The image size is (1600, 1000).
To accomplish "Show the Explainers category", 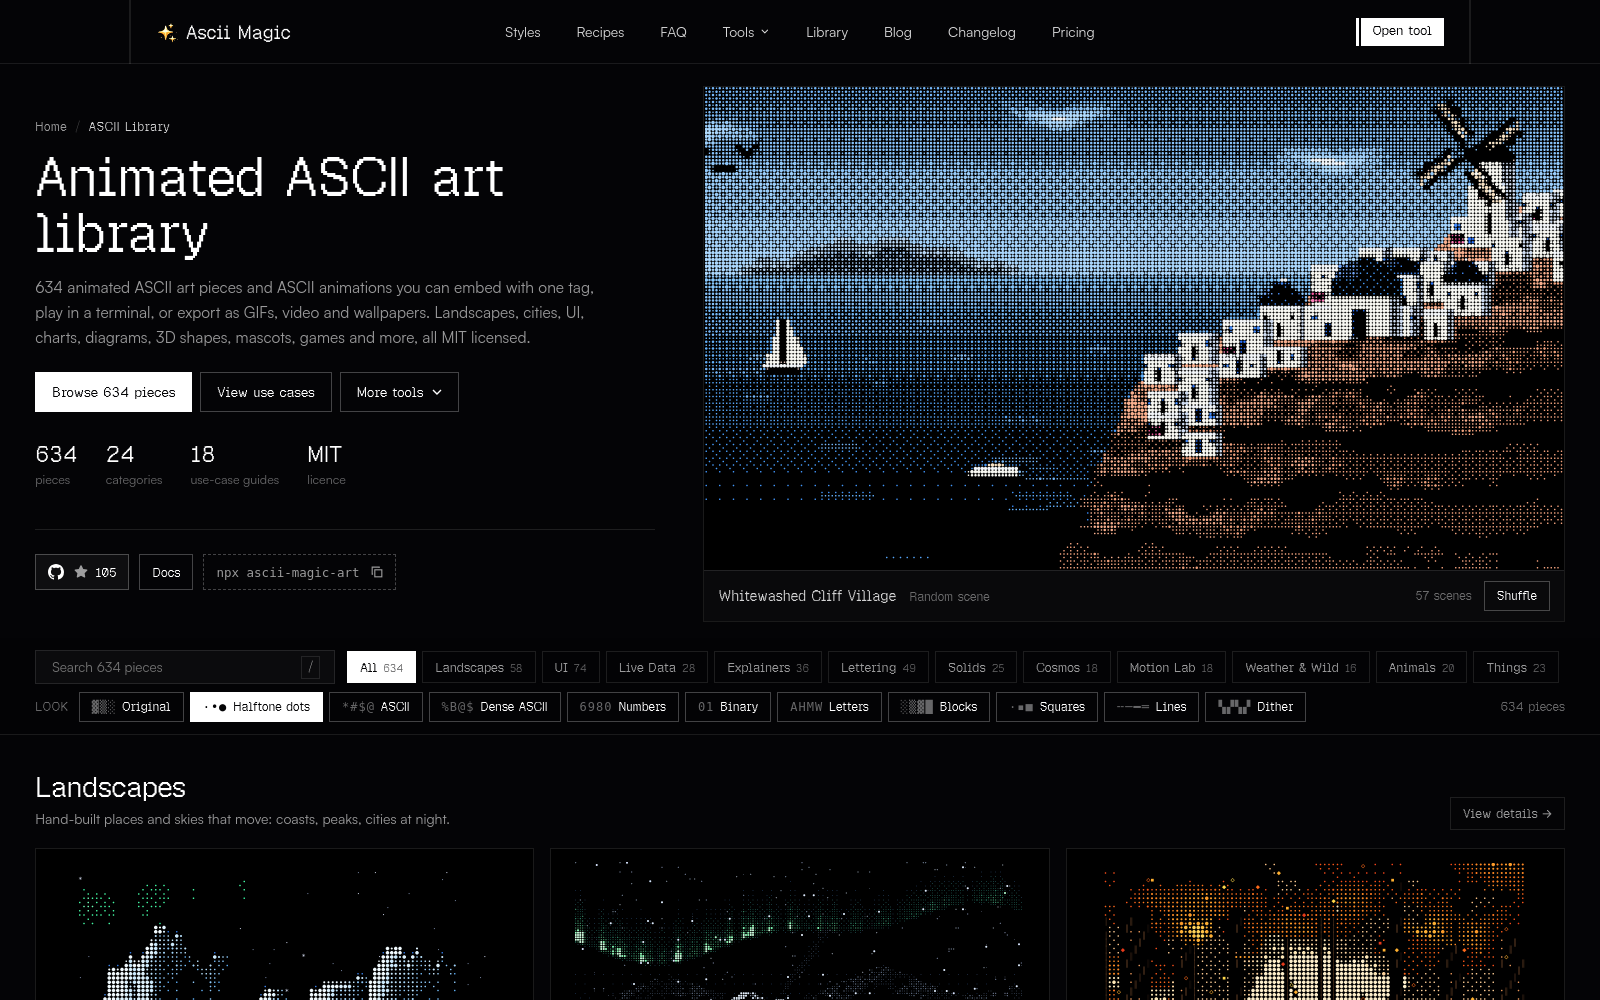I will (768, 667).
